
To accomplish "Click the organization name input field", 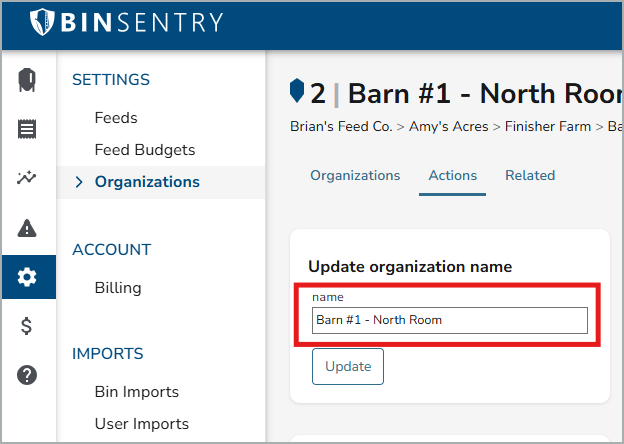I will [450, 320].
